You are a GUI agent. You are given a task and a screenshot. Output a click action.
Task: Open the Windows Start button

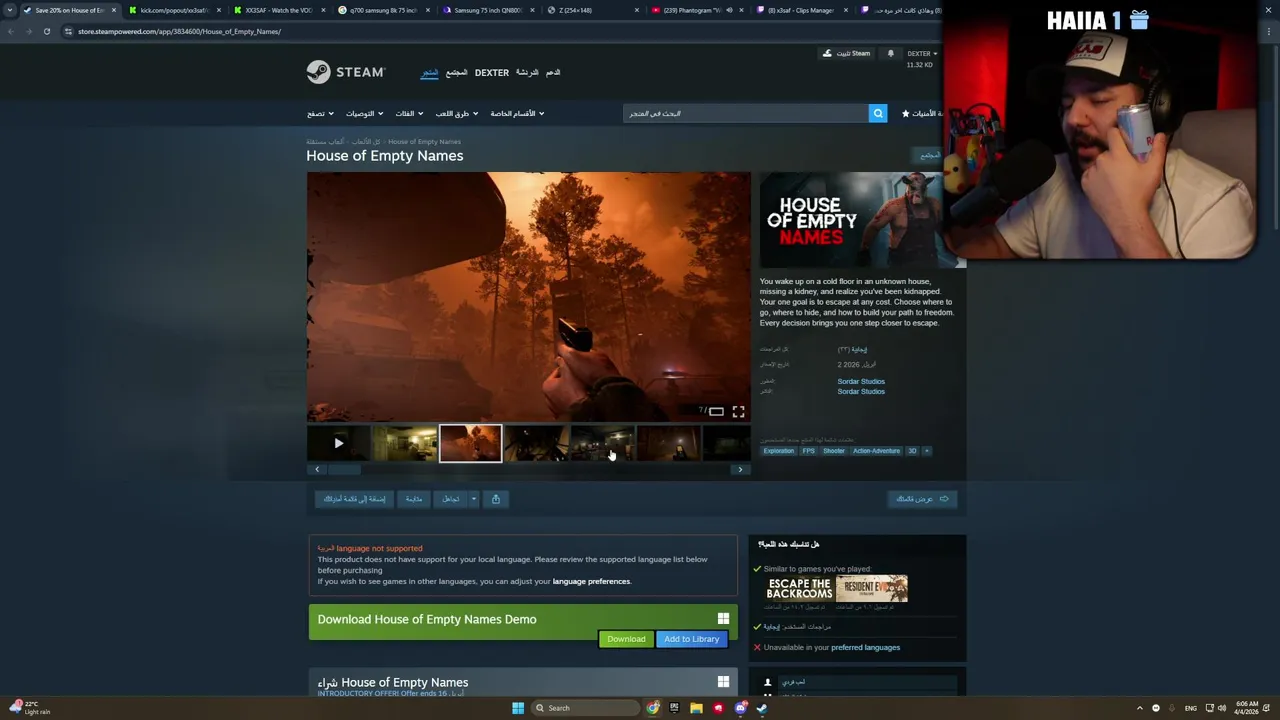518,708
